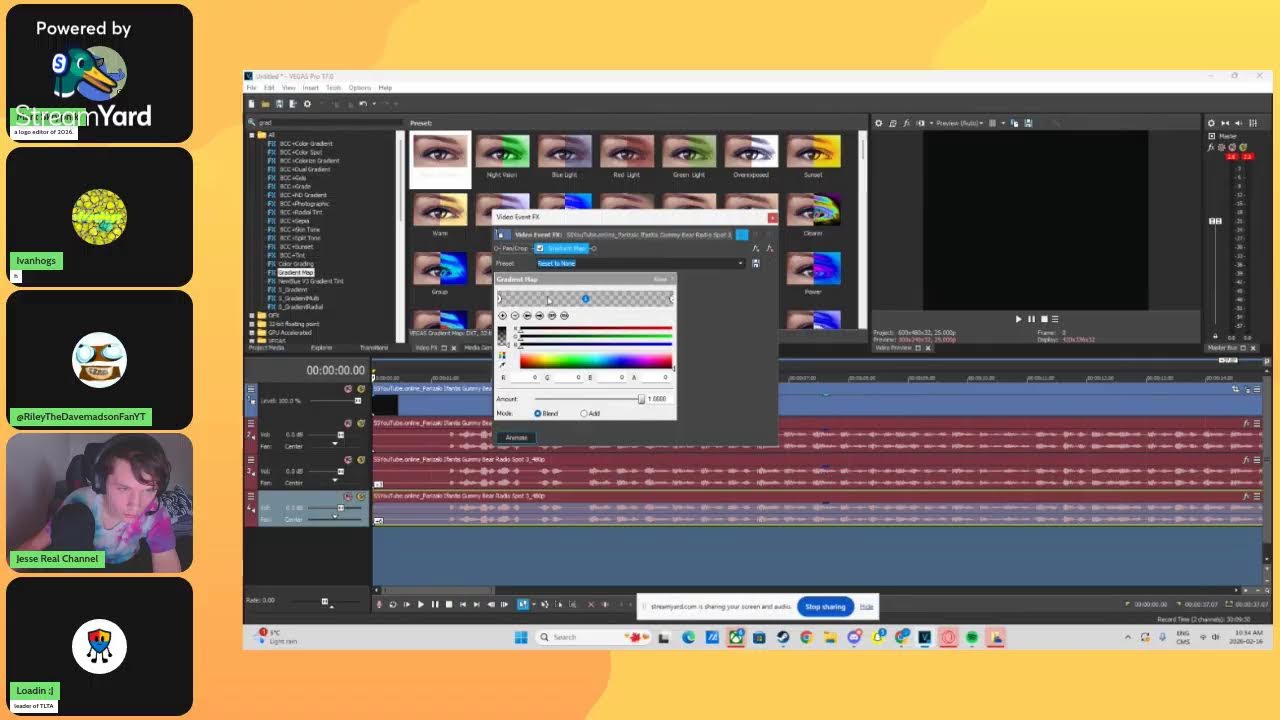Open Microsoft Edge from taskbar
Viewport: 1280px width, 720px height.
point(689,637)
